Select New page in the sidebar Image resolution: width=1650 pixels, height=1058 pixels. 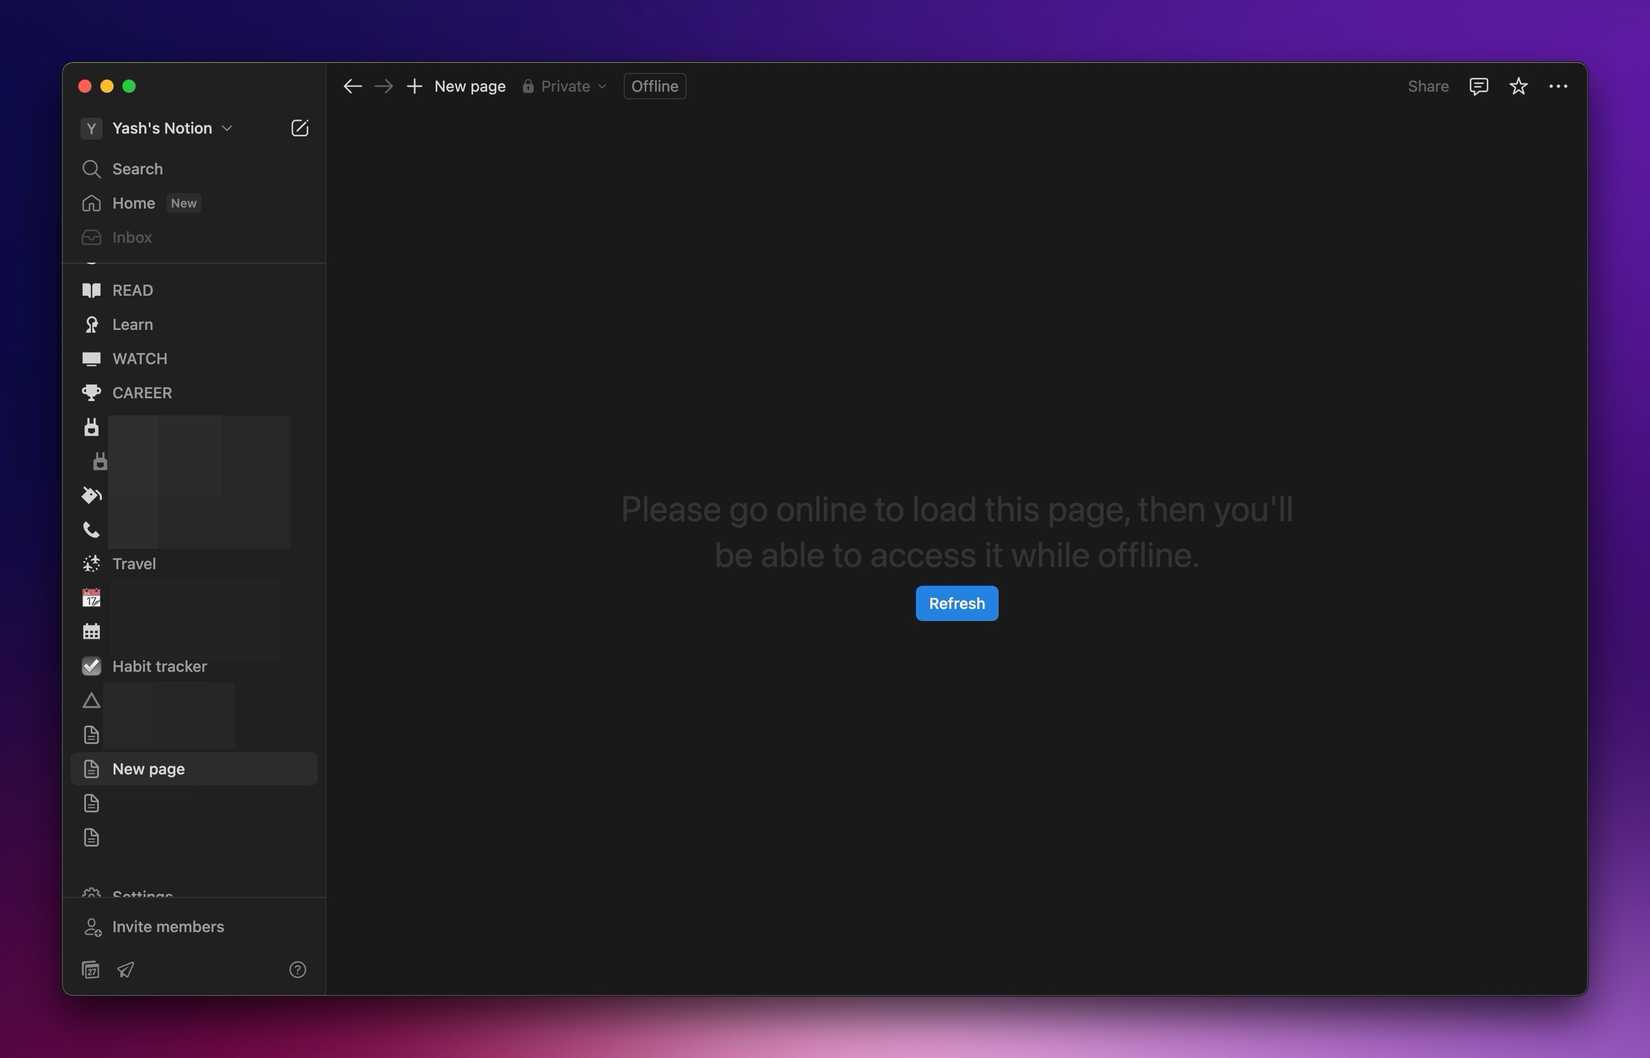click(x=194, y=769)
